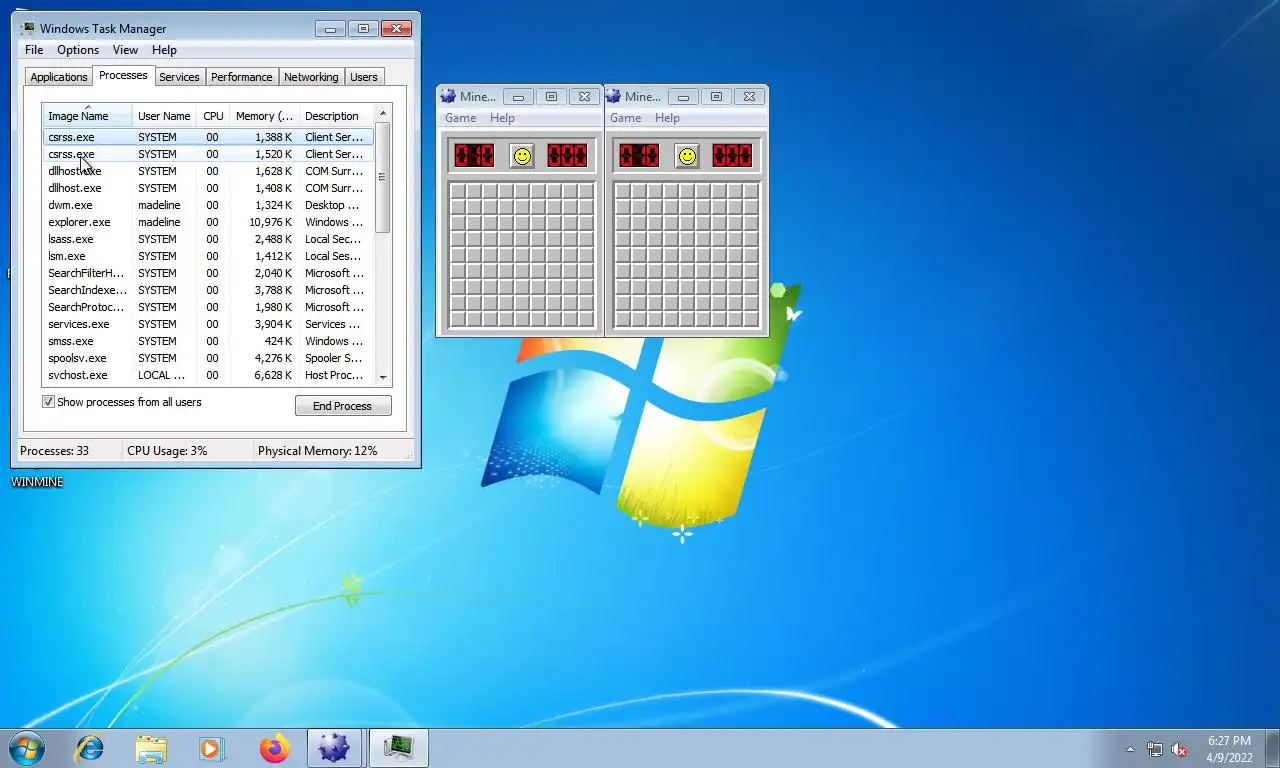This screenshot has width=1280, height=768.
Task: Click the process list scrollbar thumb
Action: click(383, 177)
